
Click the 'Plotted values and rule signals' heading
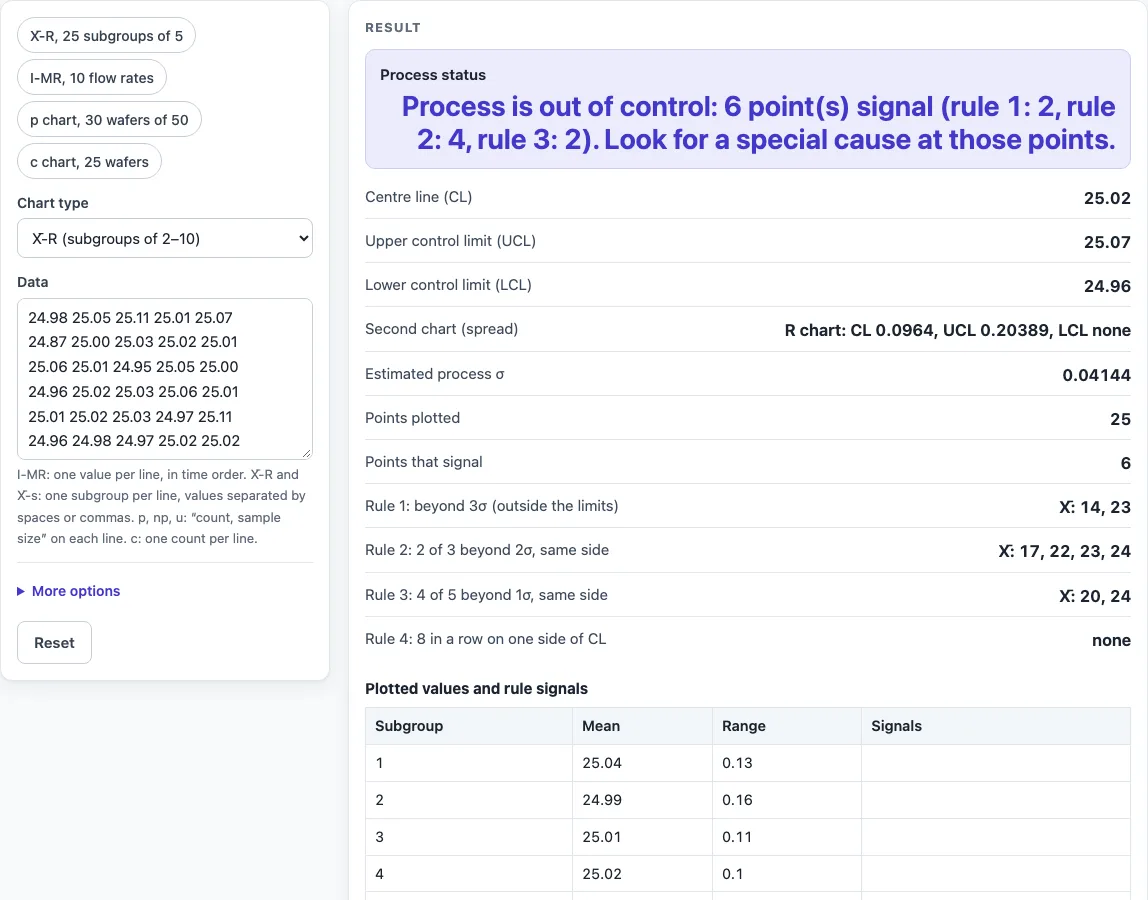[477, 688]
